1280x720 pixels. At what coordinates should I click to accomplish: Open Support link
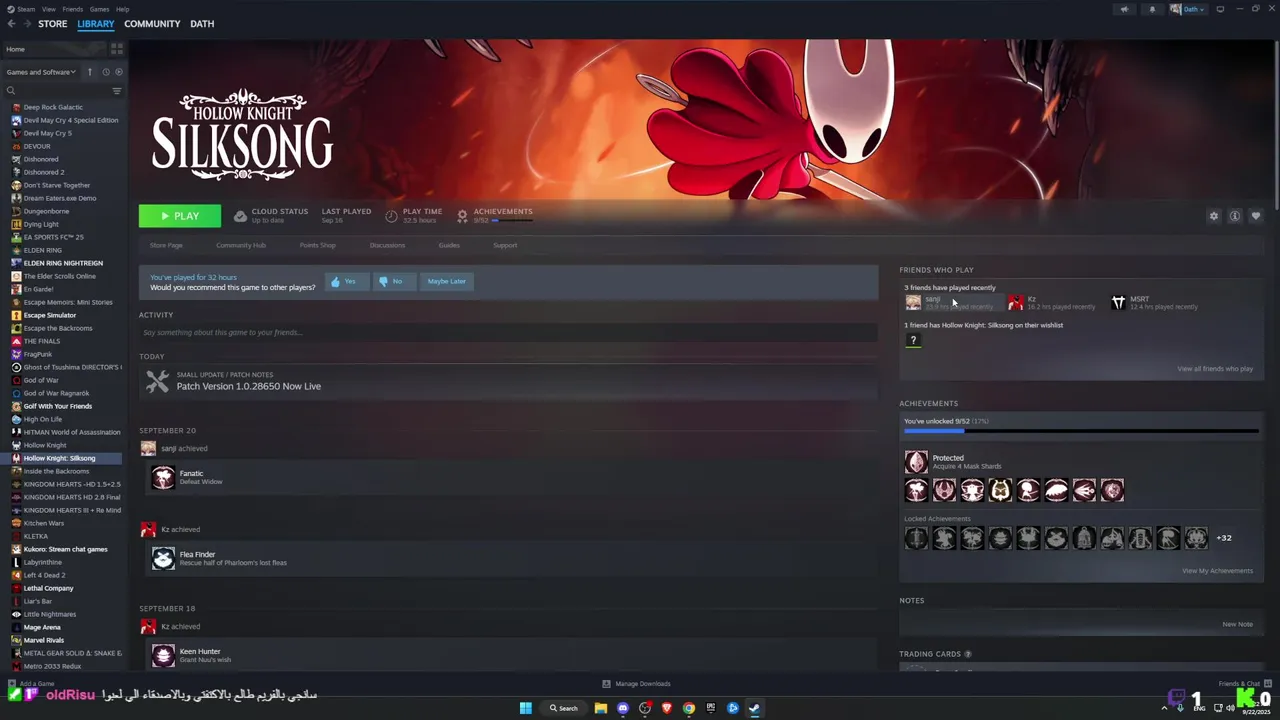tap(505, 245)
